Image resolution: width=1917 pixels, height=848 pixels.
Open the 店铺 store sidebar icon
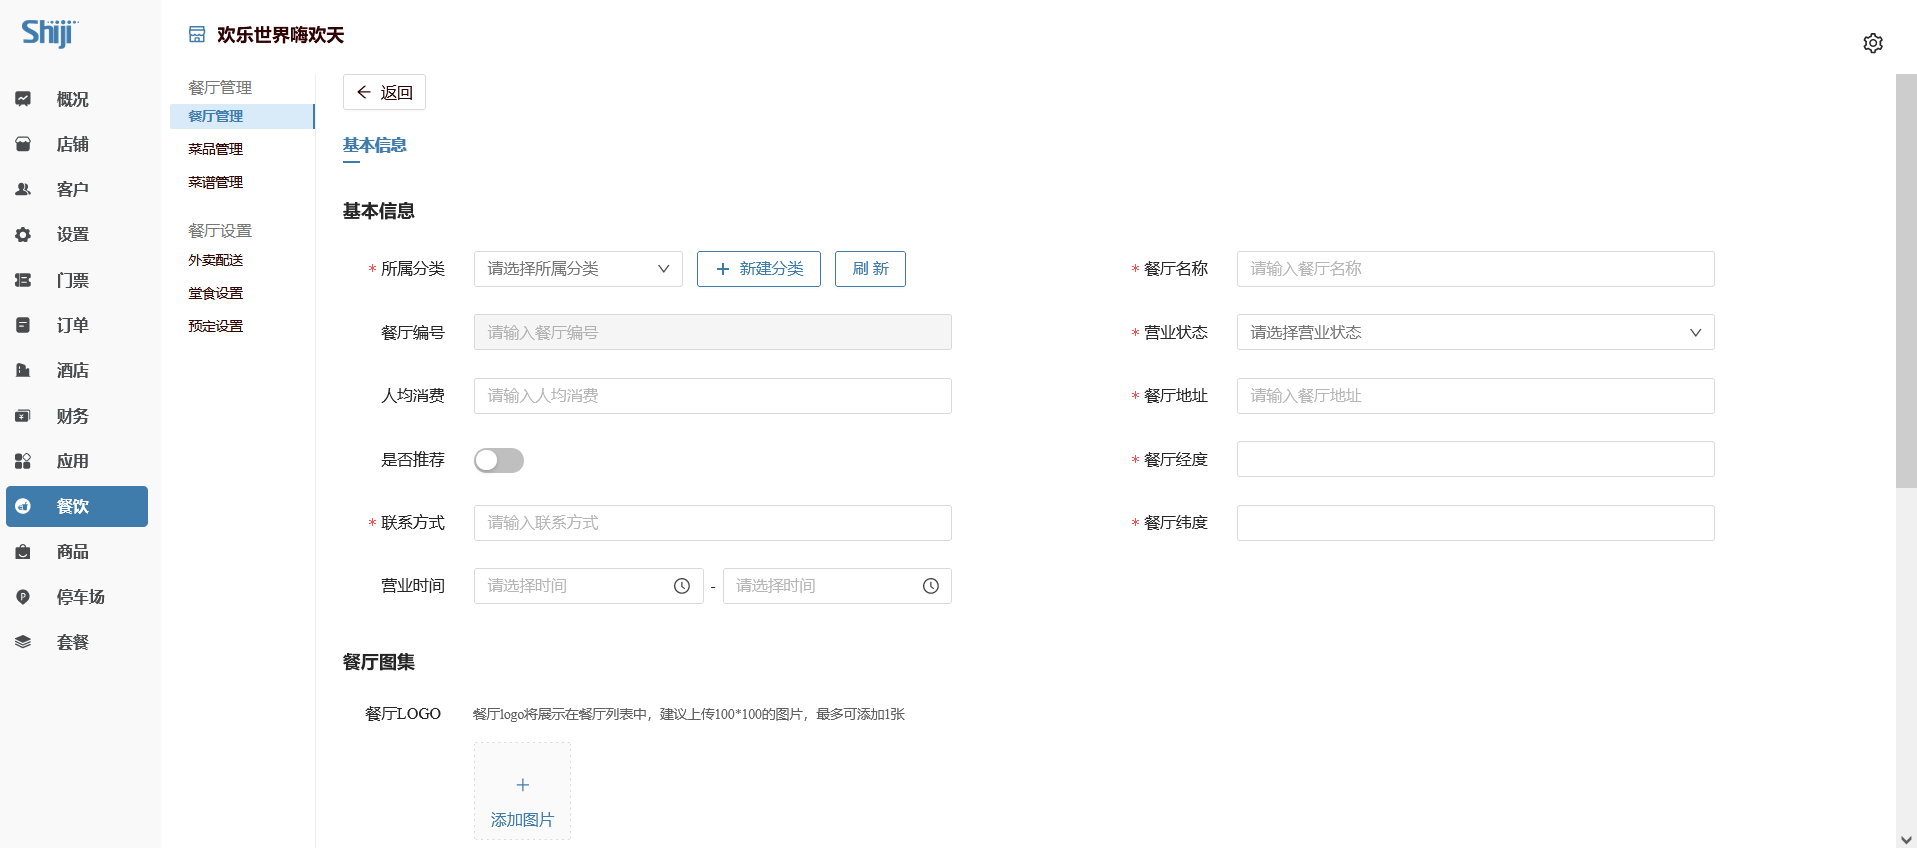click(x=23, y=144)
